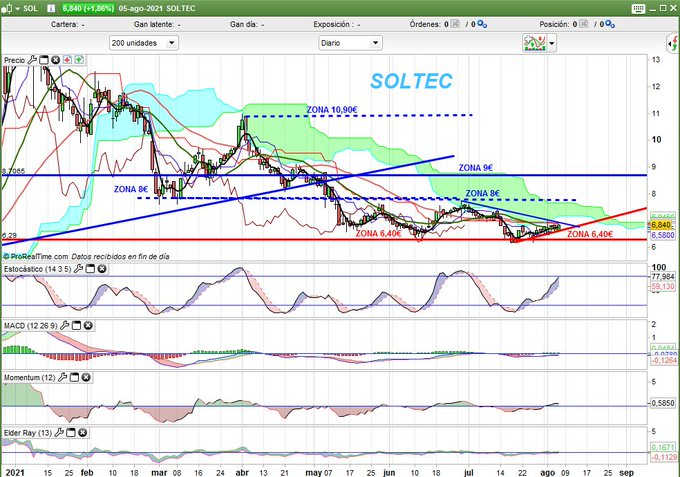Remove the Elder Ray indicator panel

82,432
